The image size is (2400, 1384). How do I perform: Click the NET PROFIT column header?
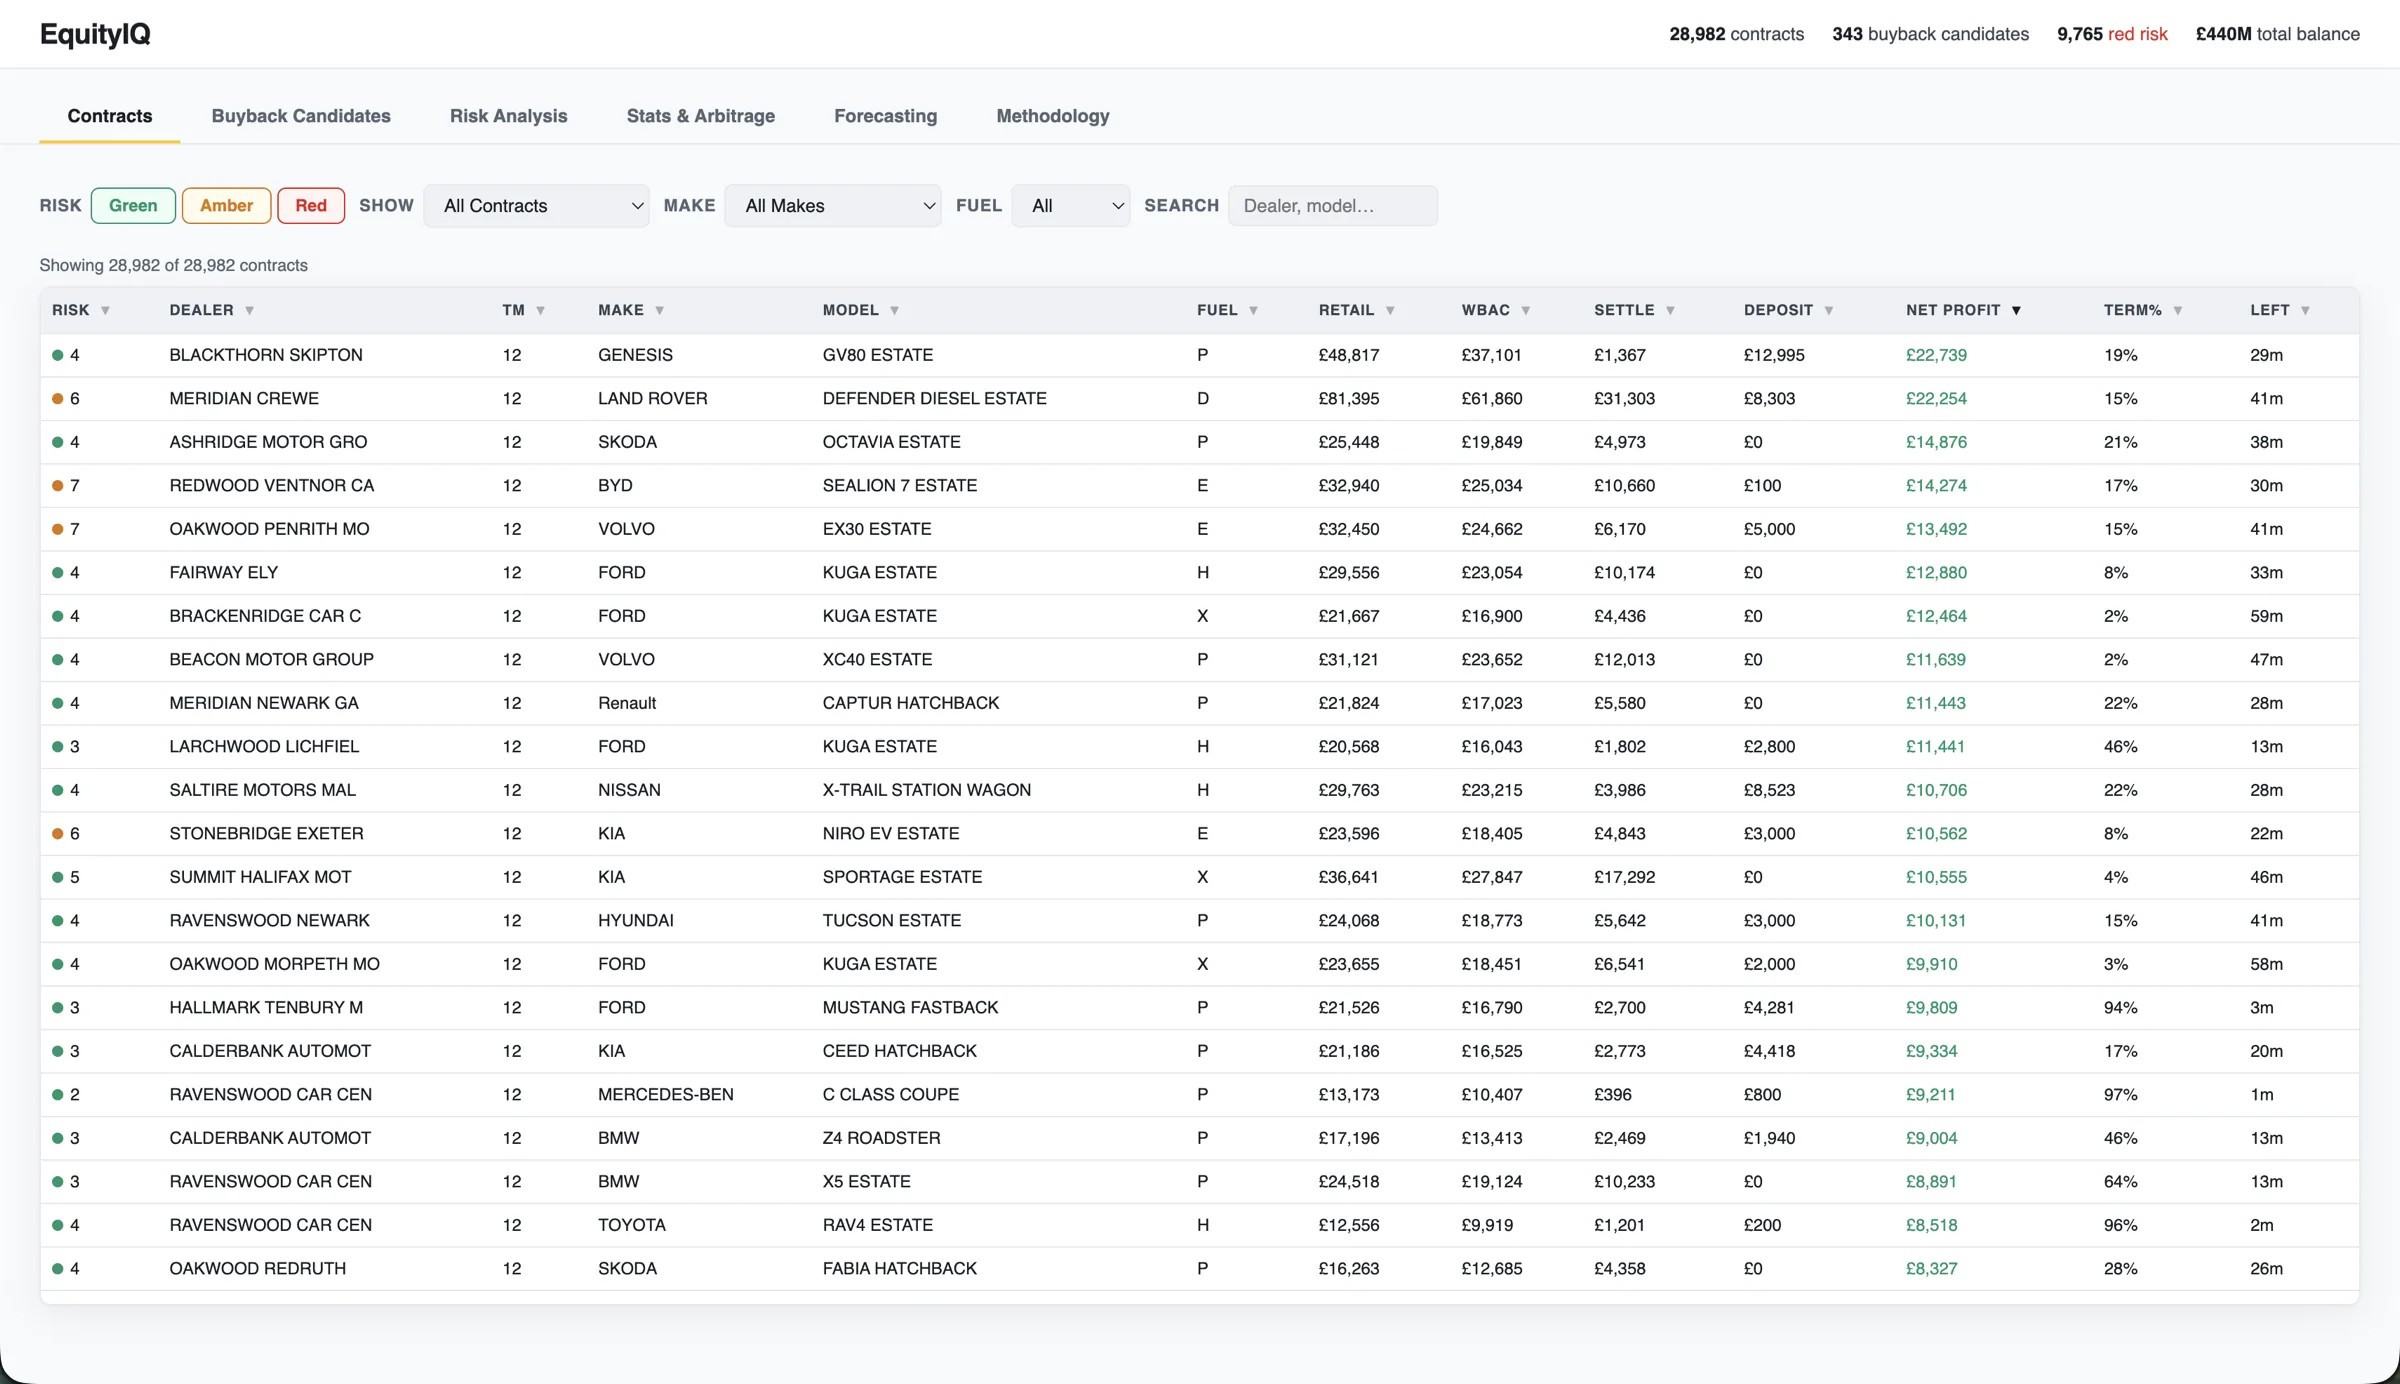[x=1953, y=310]
